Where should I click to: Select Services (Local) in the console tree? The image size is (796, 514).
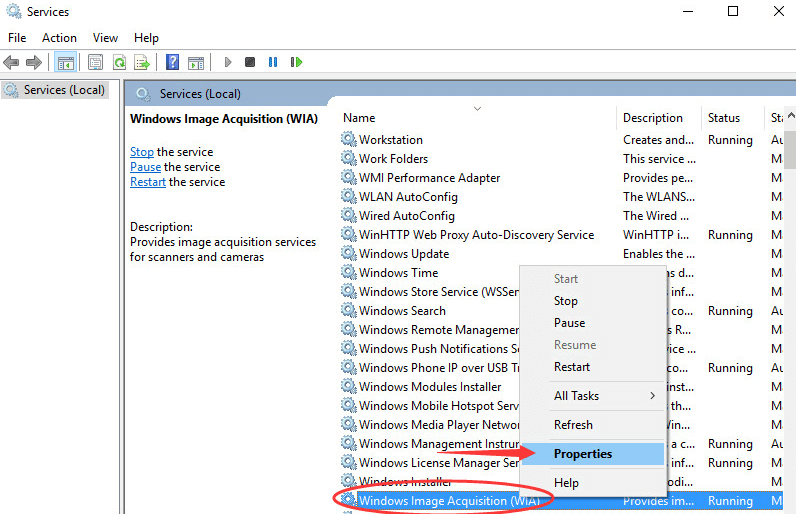tap(55, 90)
